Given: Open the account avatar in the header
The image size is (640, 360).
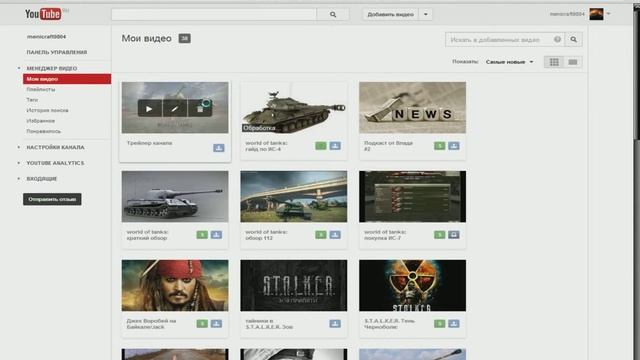Looking at the screenshot, I should point(596,14).
